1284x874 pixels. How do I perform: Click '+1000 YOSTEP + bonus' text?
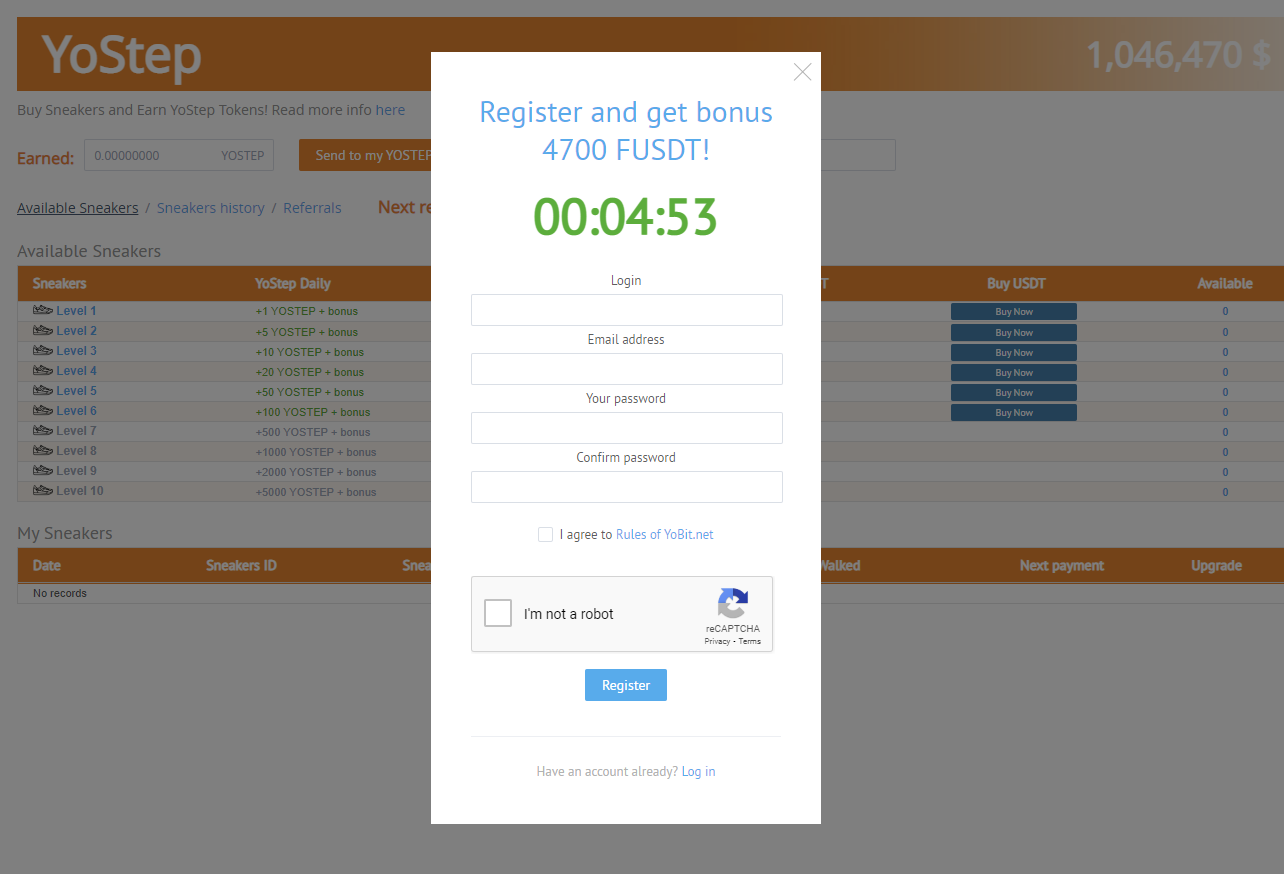click(x=316, y=452)
